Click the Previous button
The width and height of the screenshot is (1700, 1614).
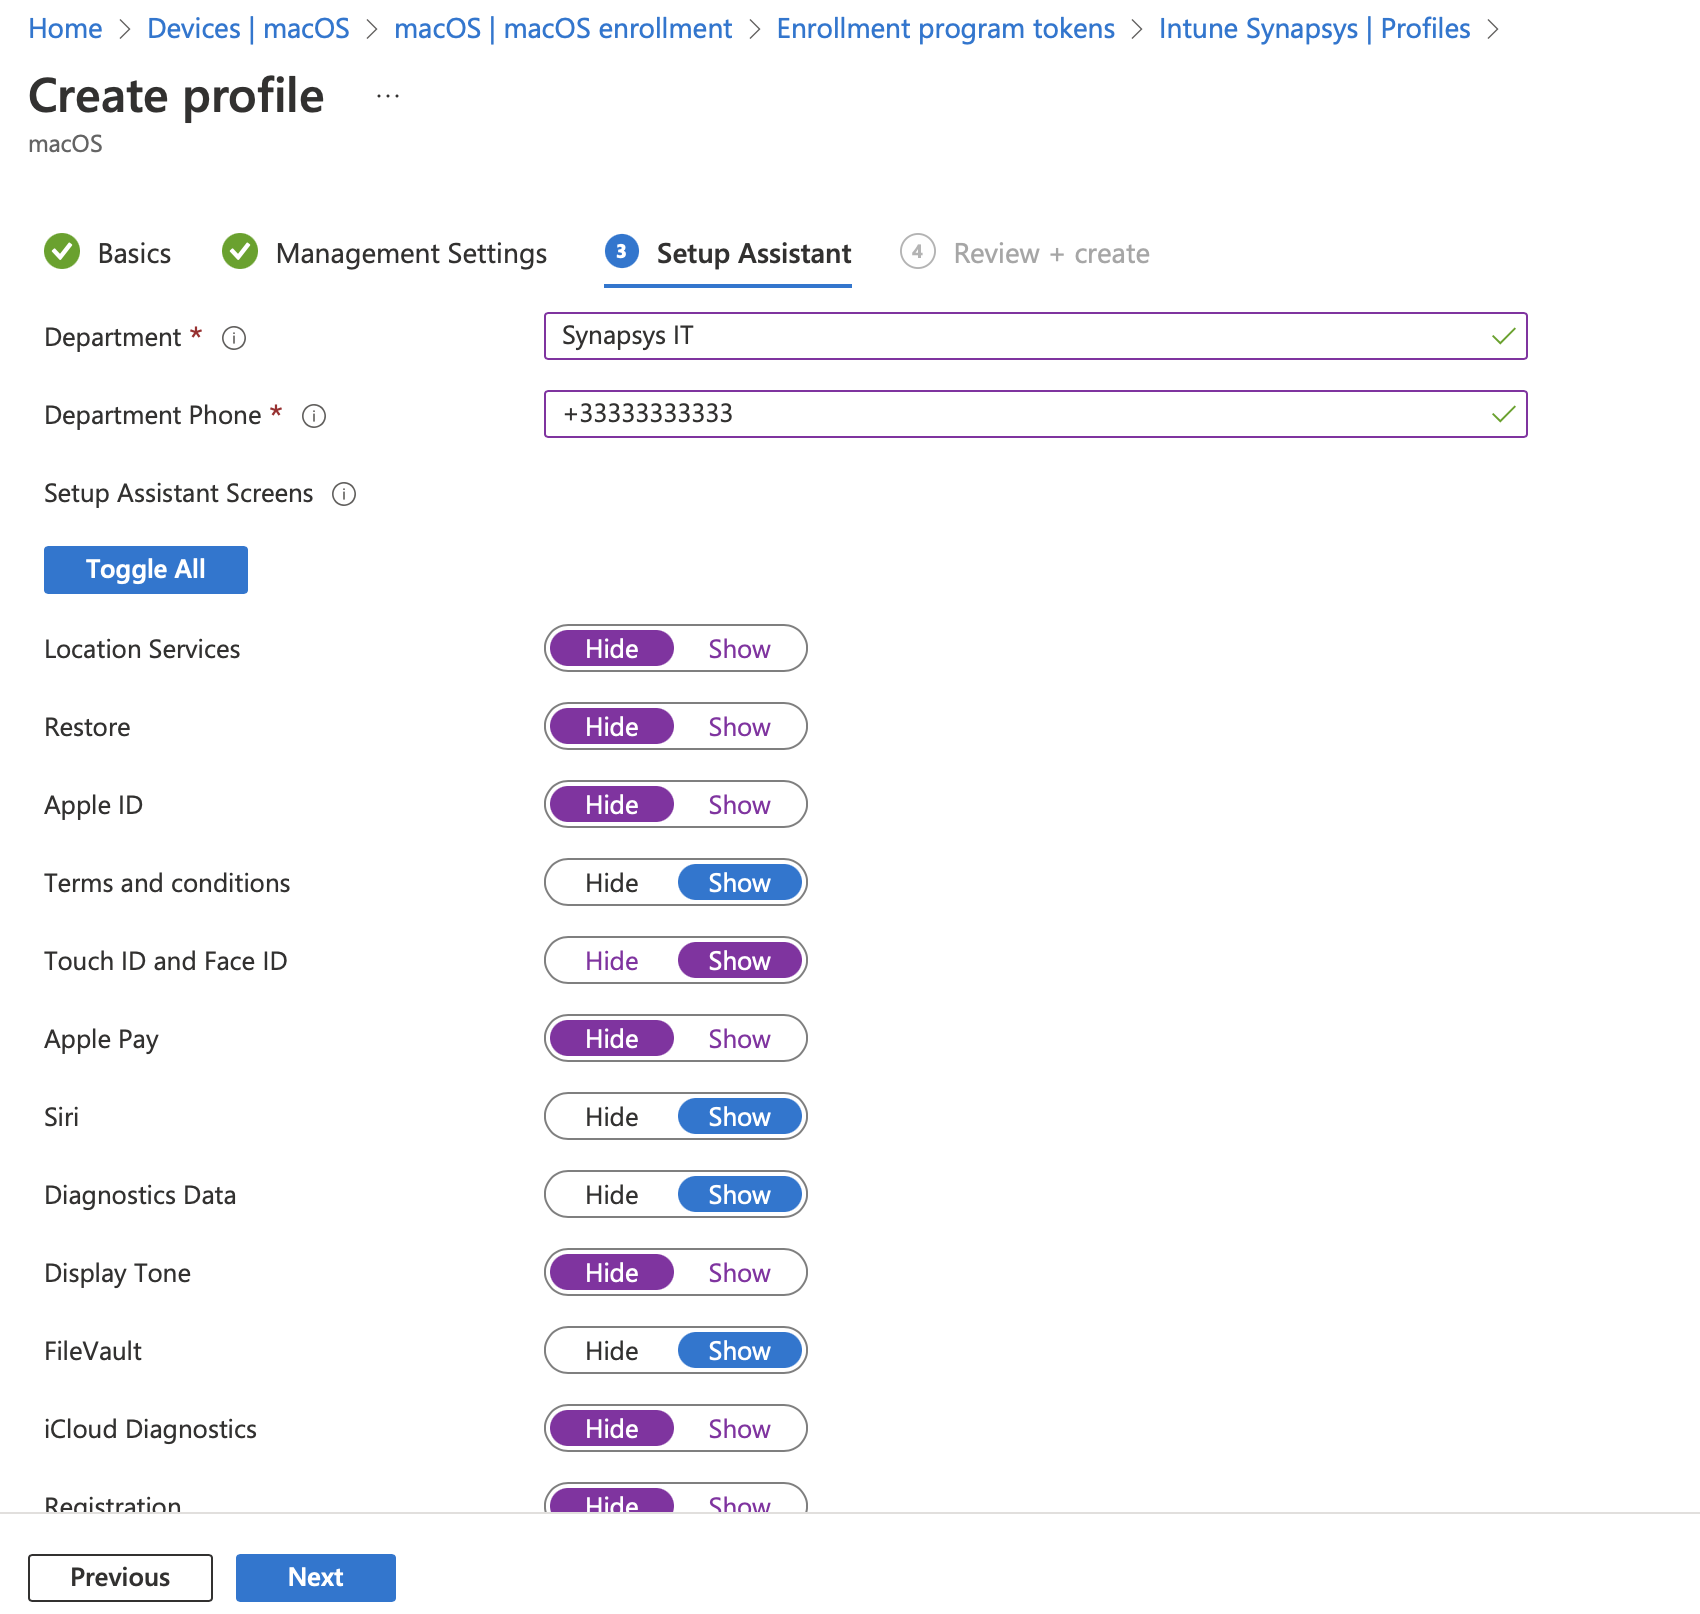[x=120, y=1577]
